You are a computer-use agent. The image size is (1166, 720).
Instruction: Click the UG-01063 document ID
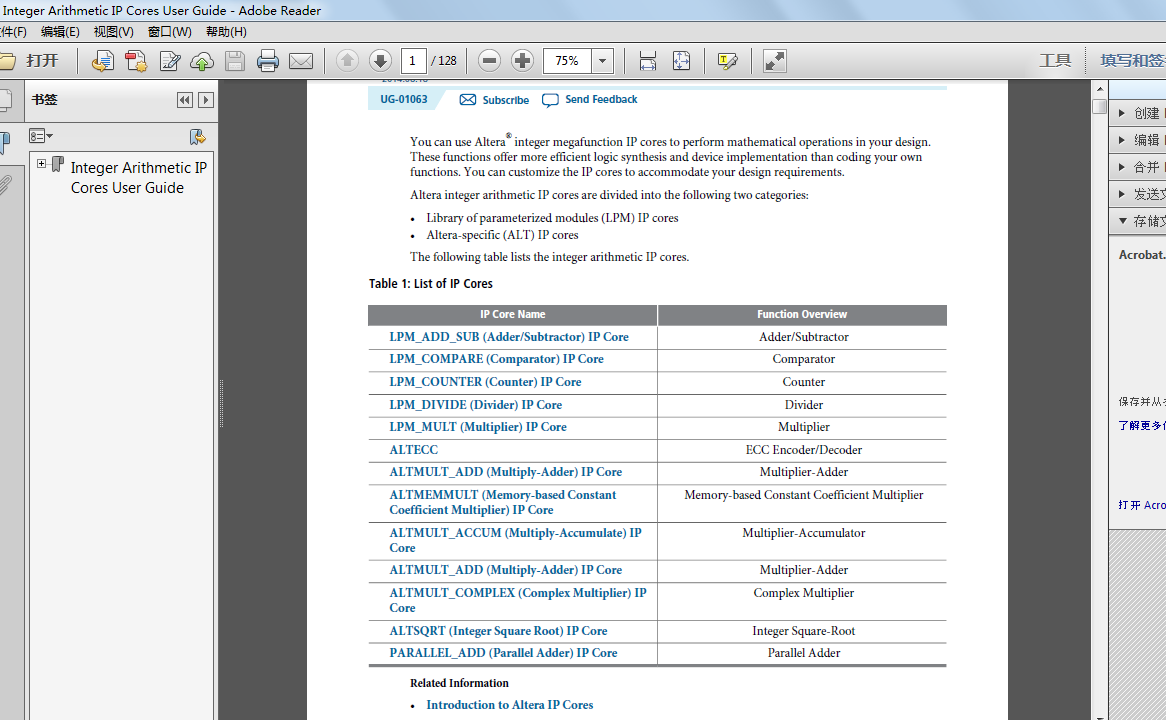[404, 100]
